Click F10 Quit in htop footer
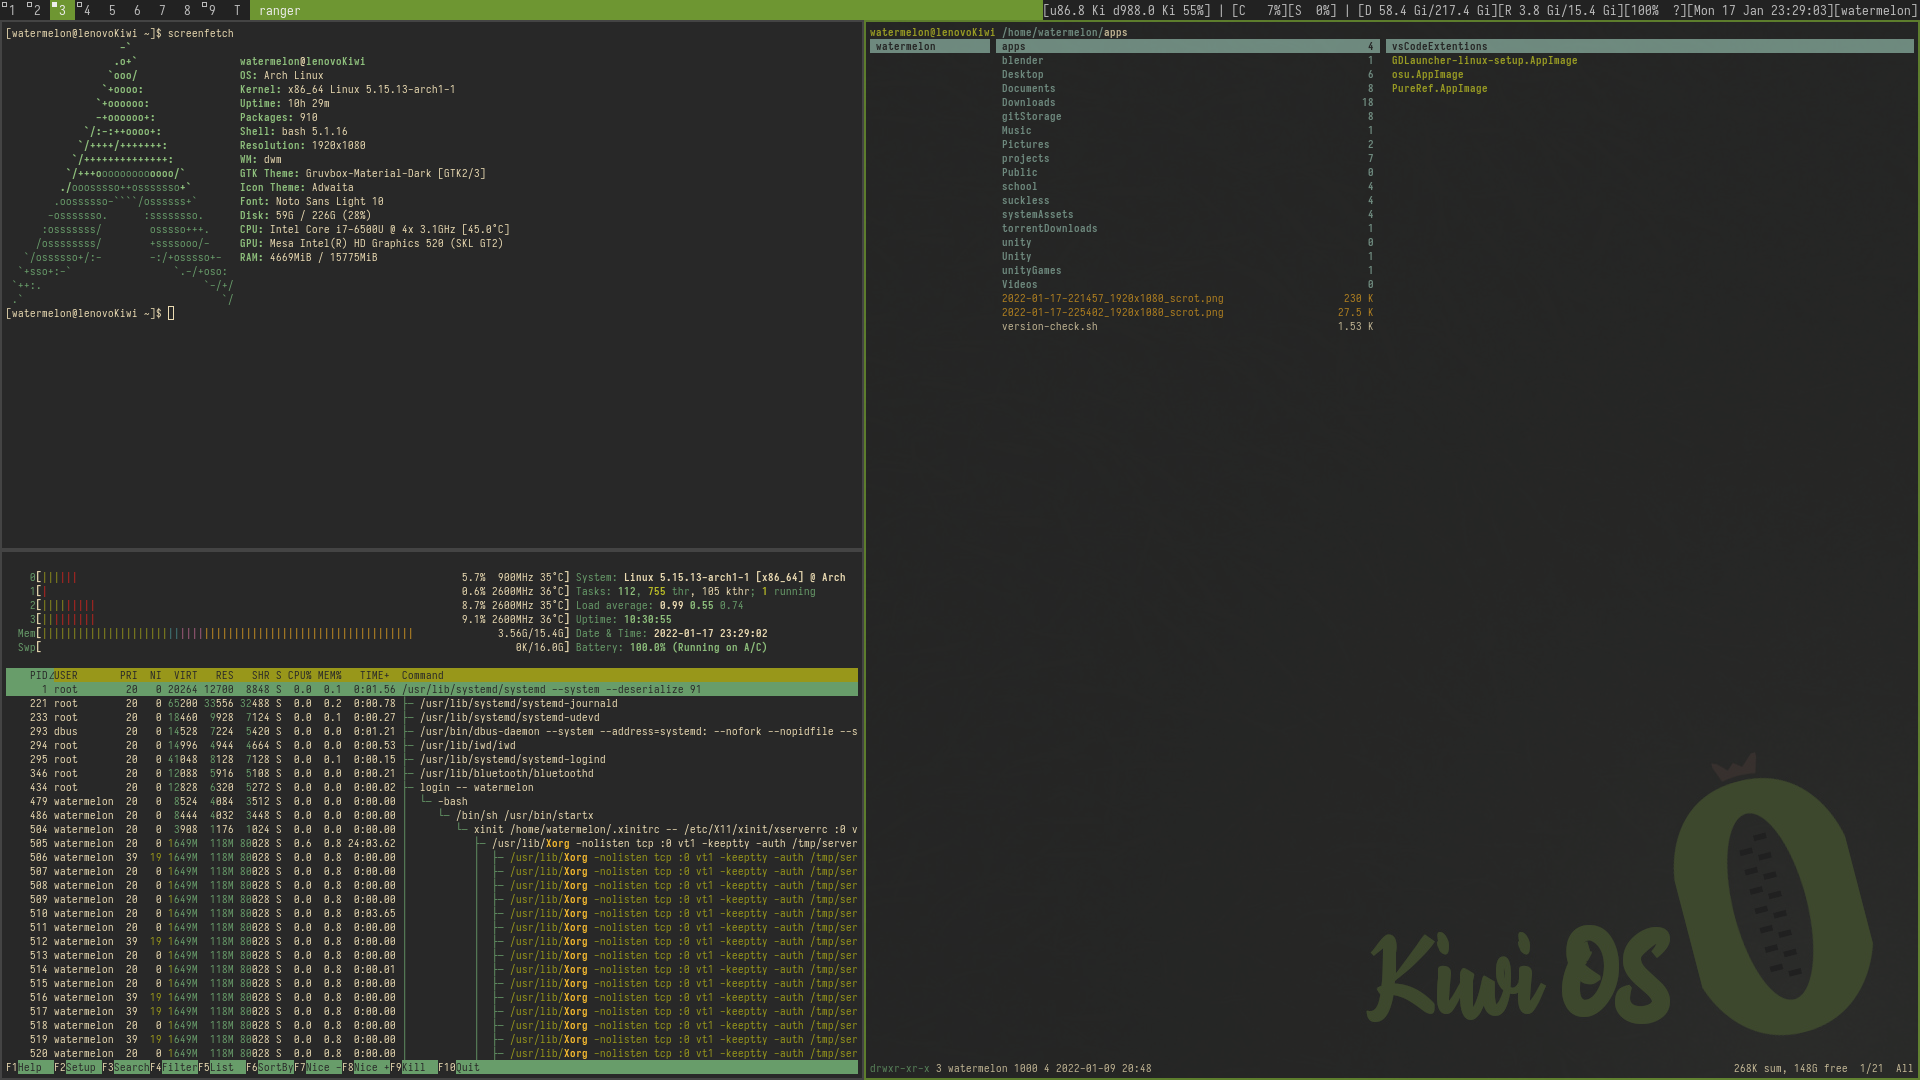The height and width of the screenshot is (1080, 1920). point(459,1068)
